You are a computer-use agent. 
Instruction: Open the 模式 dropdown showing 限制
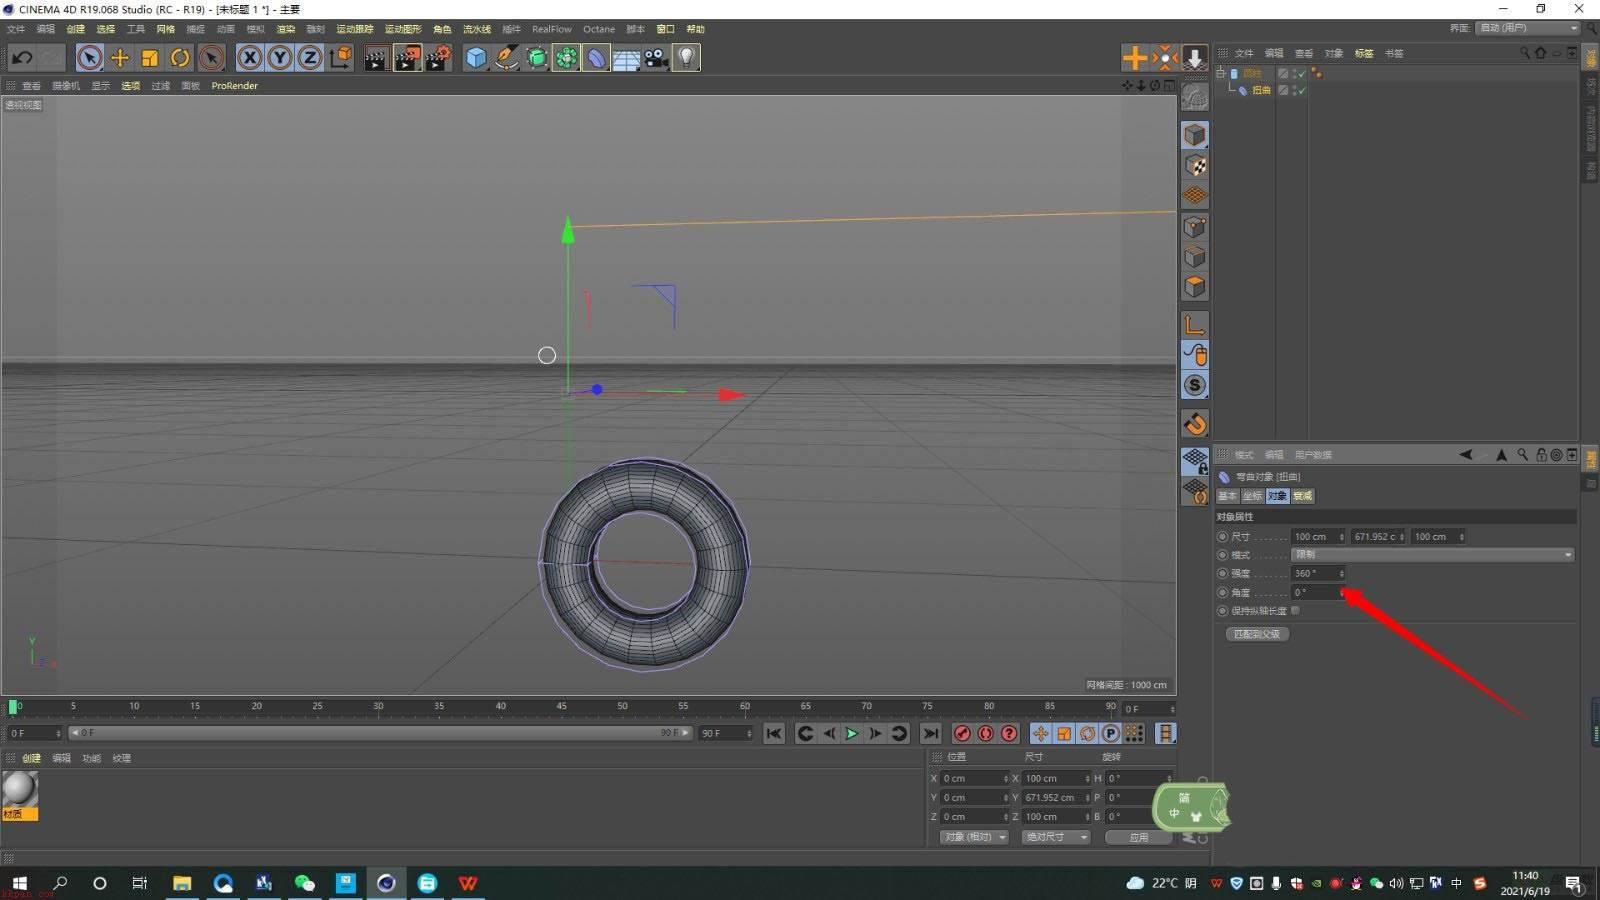[x=1432, y=555]
